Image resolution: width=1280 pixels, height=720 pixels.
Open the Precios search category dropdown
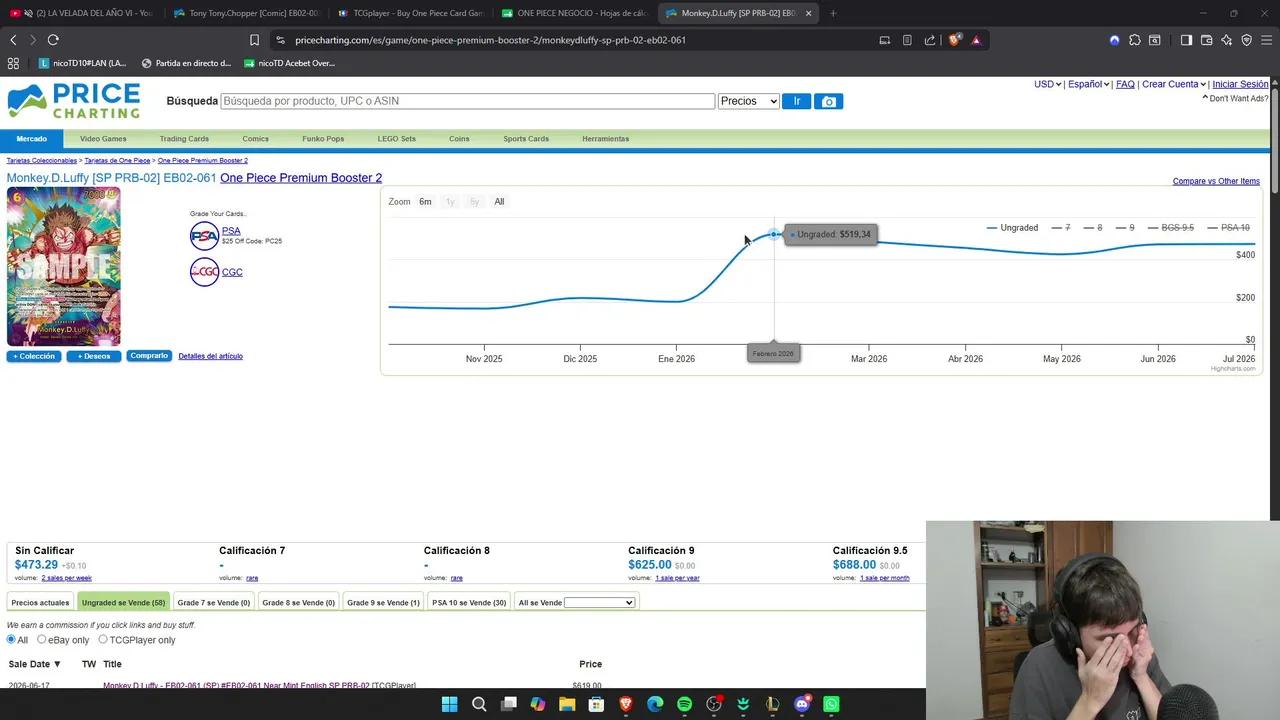(748, 101)
